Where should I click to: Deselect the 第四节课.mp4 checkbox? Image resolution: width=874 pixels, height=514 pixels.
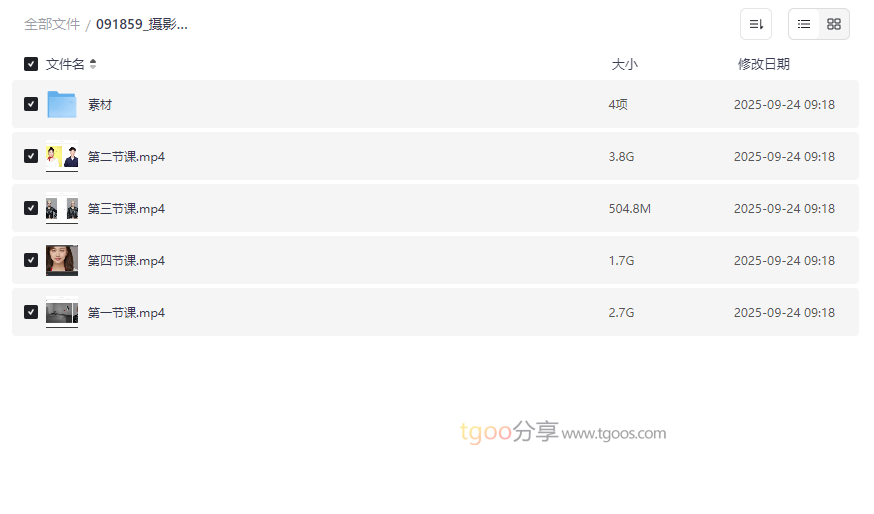coord(31,260)
